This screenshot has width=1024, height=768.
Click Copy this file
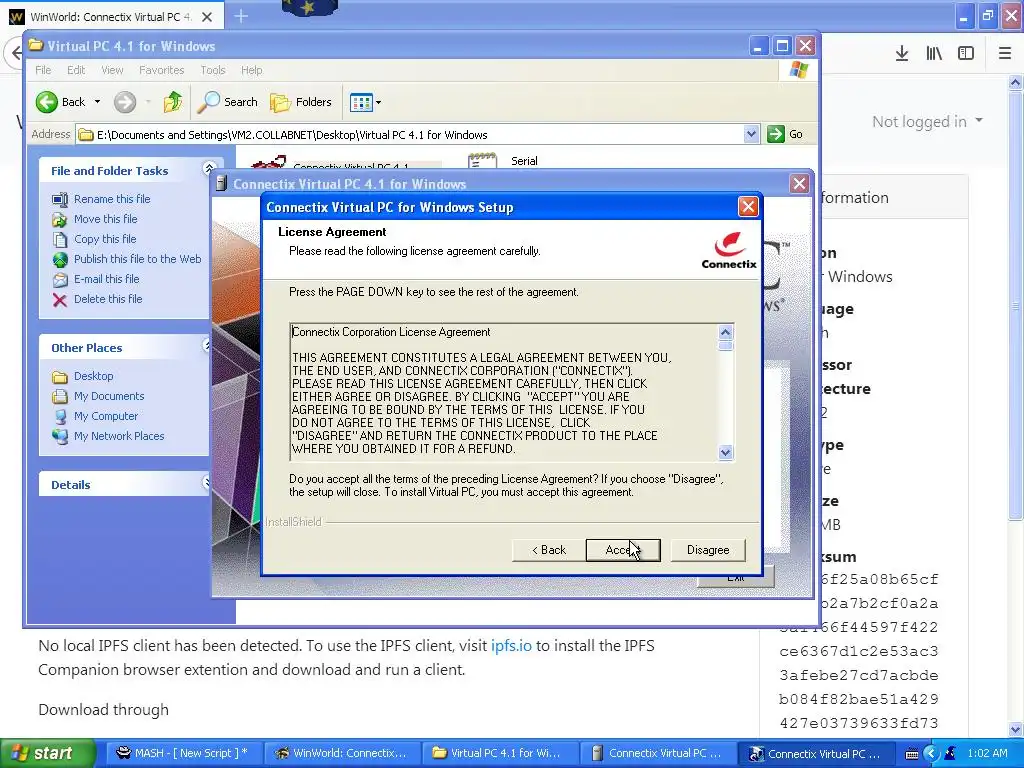pos(104,239)
